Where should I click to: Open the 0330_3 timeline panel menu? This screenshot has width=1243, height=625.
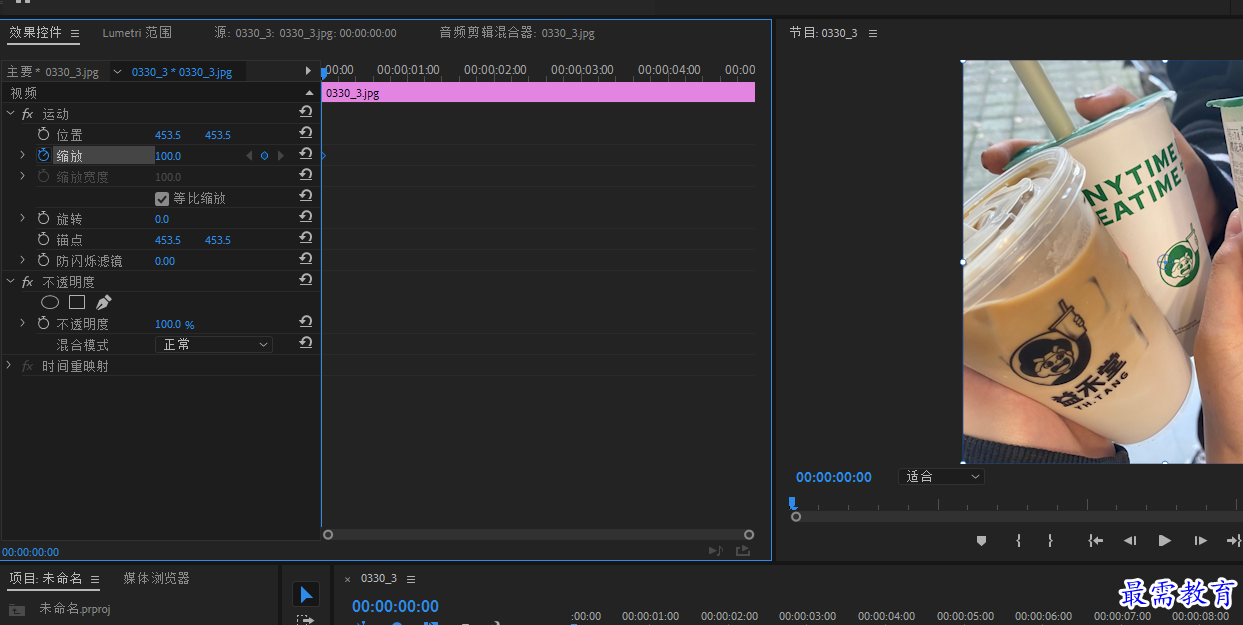411,579
